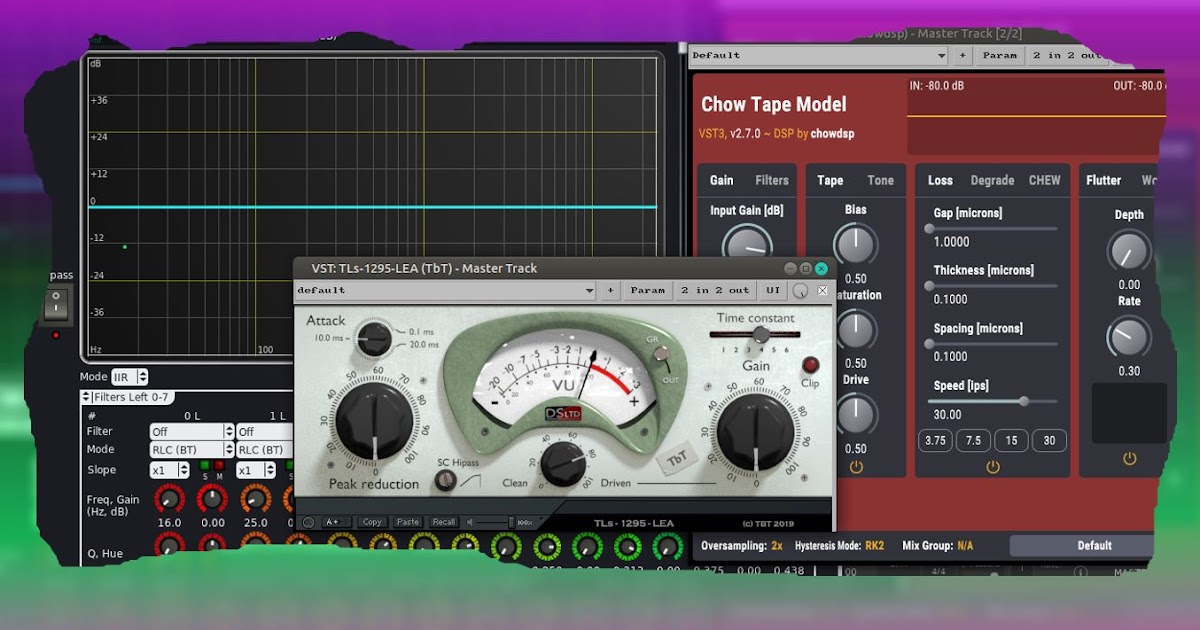Toggle the power button under the Loss section
This screenshot has height=630, width=1200.
993,467
